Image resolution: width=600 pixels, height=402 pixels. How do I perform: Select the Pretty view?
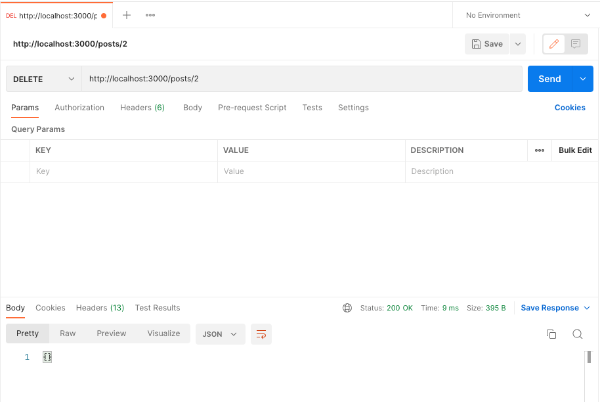click(27, 334)
